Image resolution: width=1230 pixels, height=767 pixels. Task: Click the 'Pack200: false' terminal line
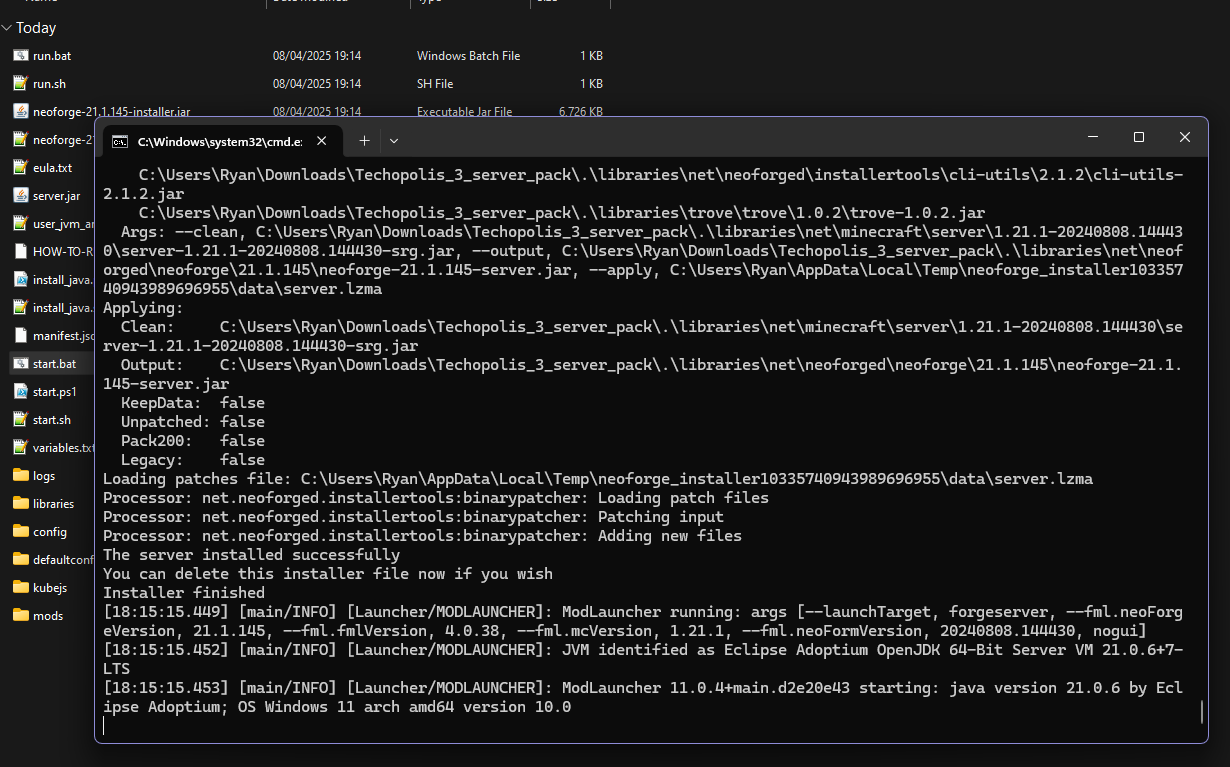pos(193,441)
